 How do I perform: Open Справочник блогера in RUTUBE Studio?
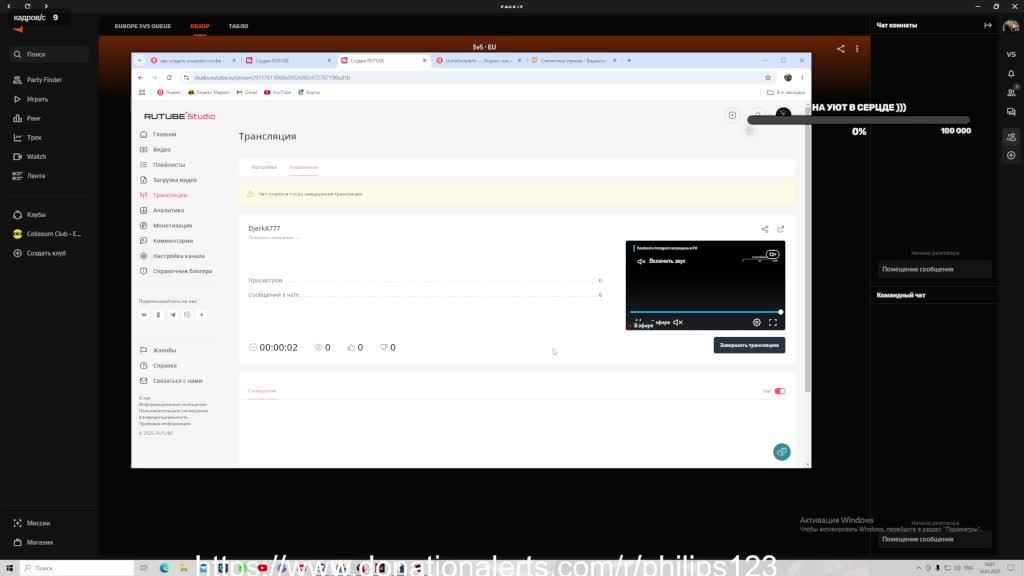(182, 271)
